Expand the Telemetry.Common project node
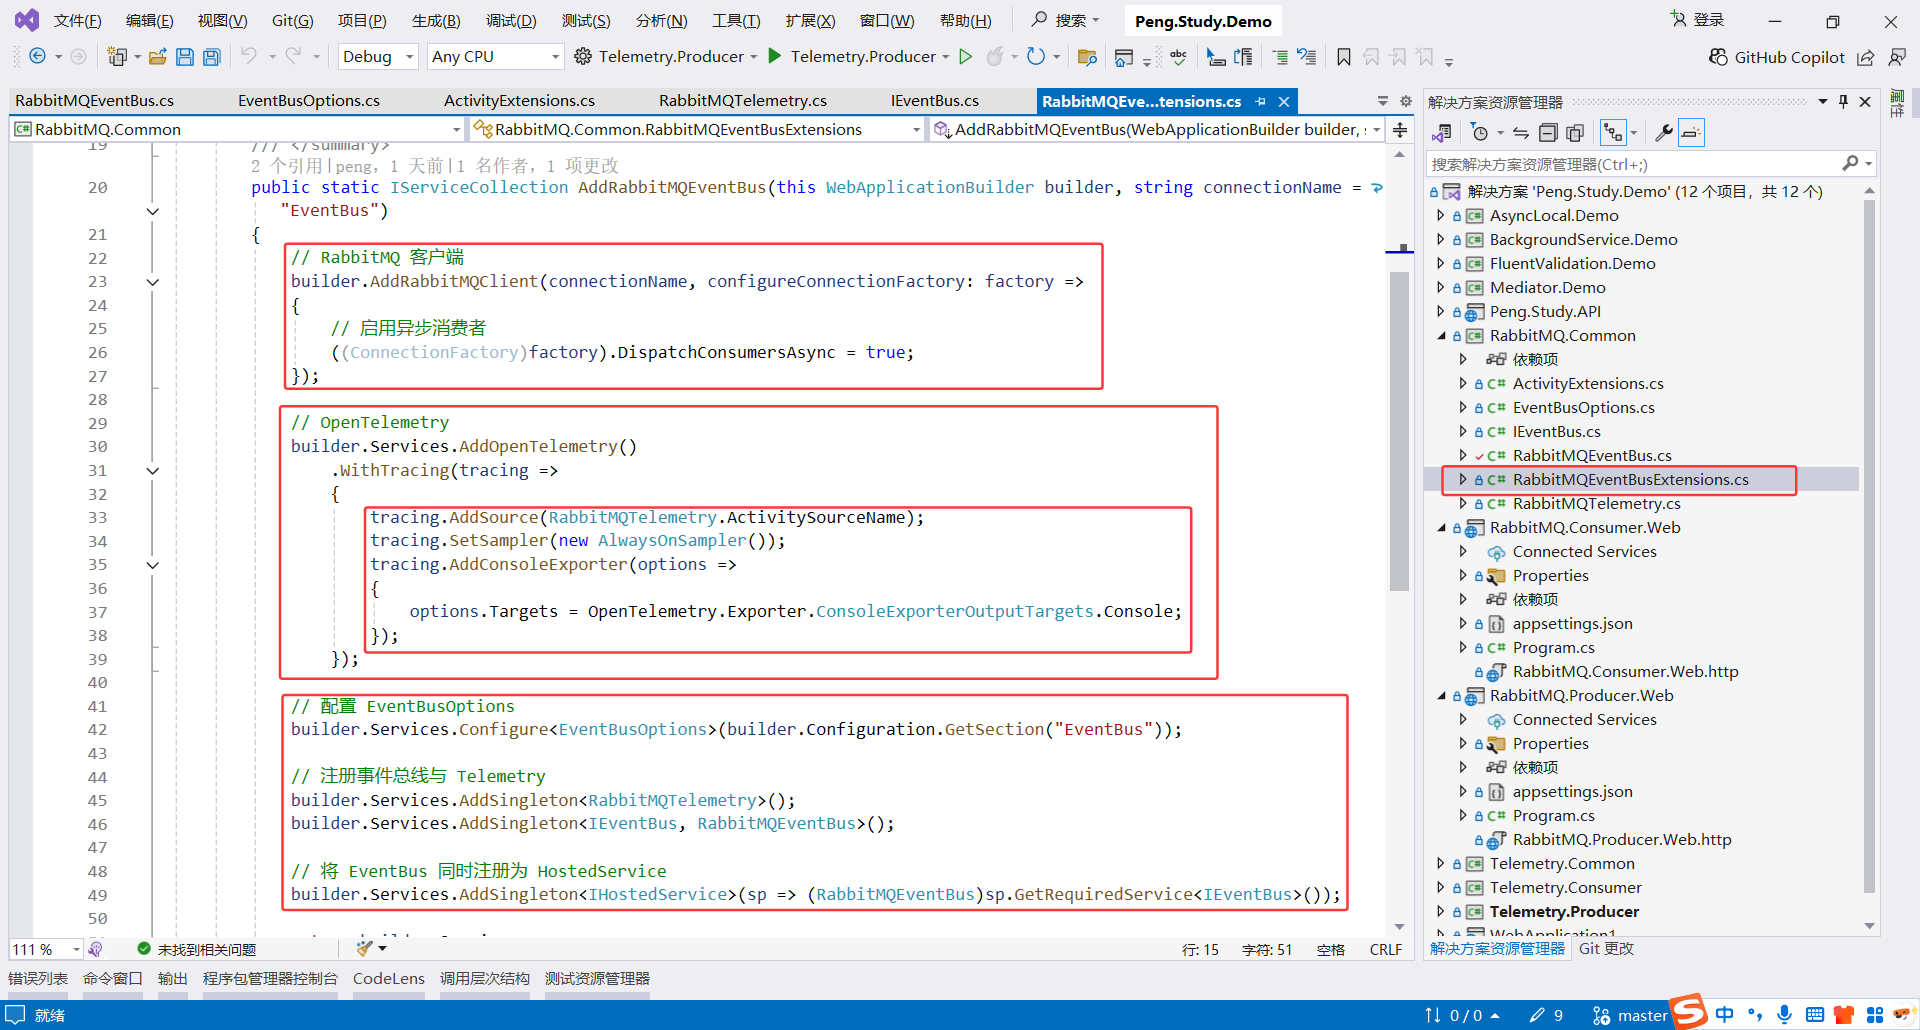This screenshot has height=1030, width=1920. click(1441, 863)
